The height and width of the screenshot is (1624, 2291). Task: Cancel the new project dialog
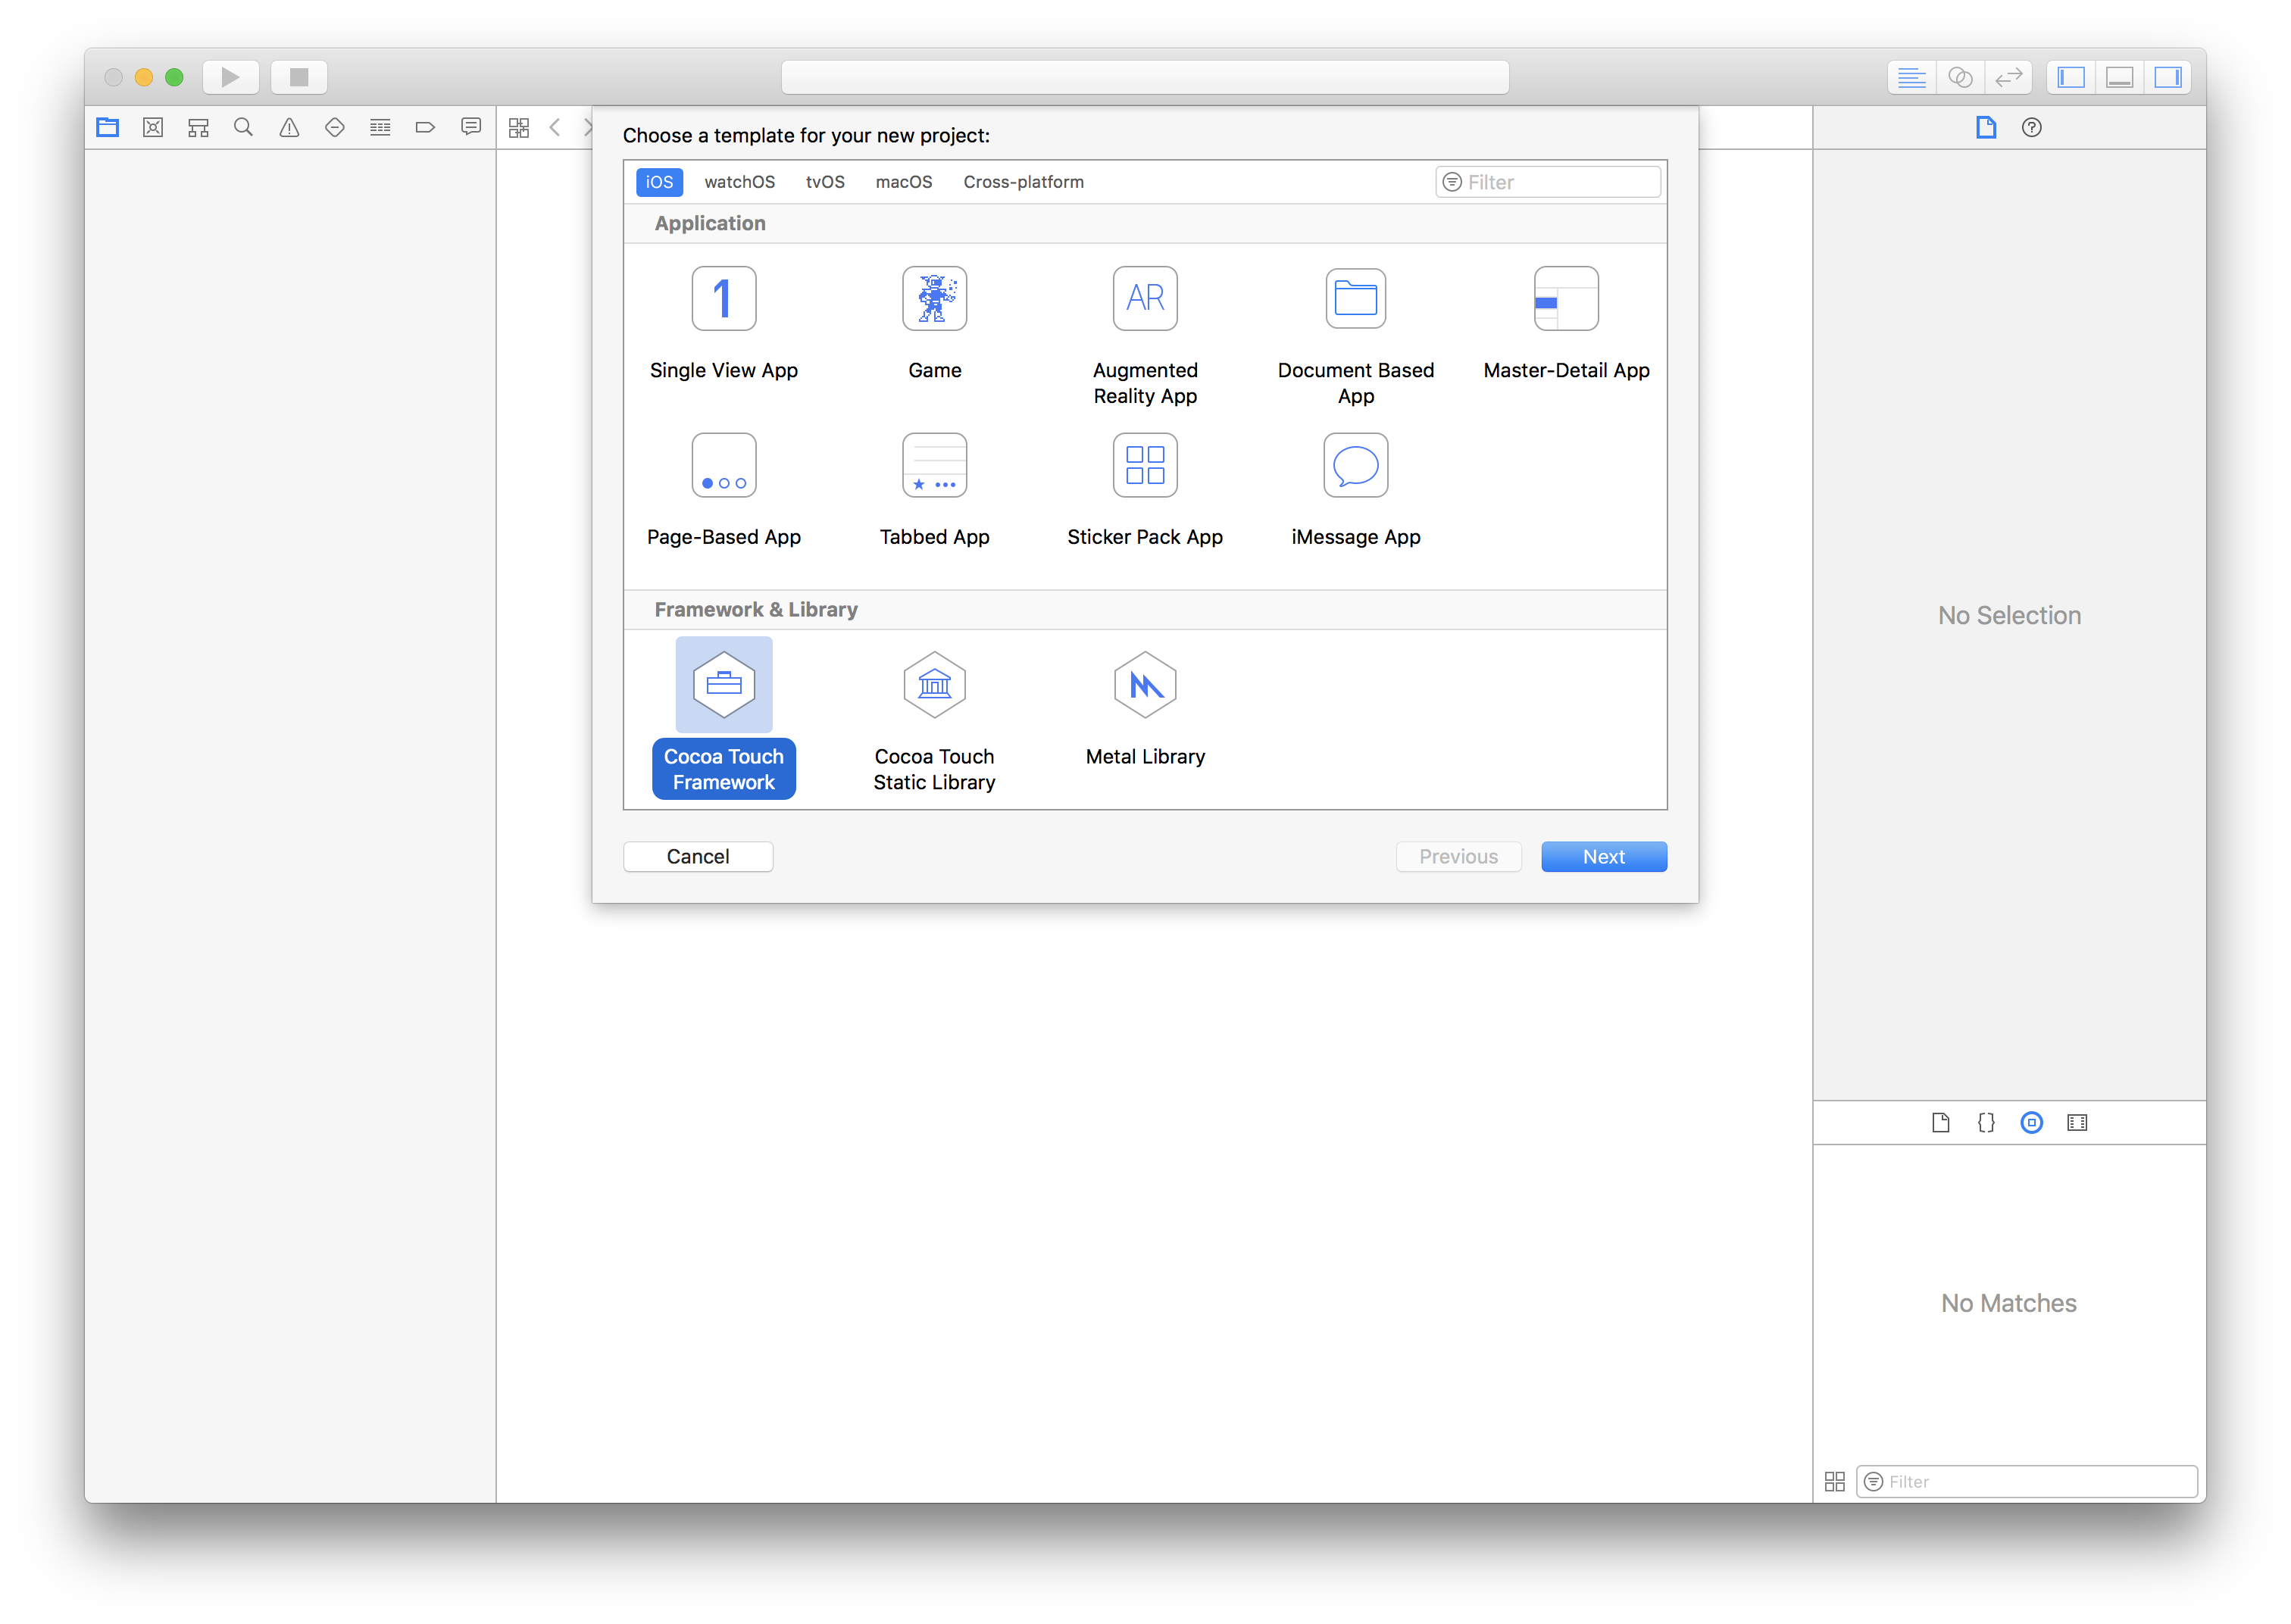click(x=698, y=856)
